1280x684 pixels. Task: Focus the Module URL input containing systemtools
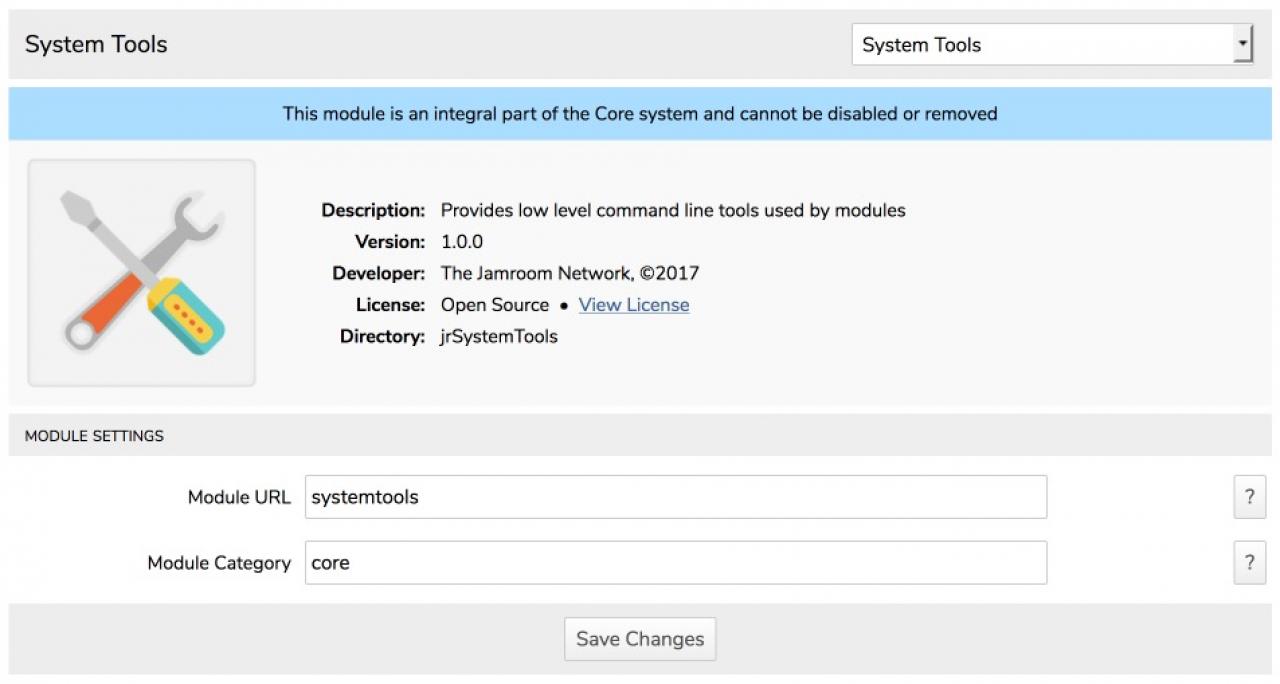click(675, 497)
